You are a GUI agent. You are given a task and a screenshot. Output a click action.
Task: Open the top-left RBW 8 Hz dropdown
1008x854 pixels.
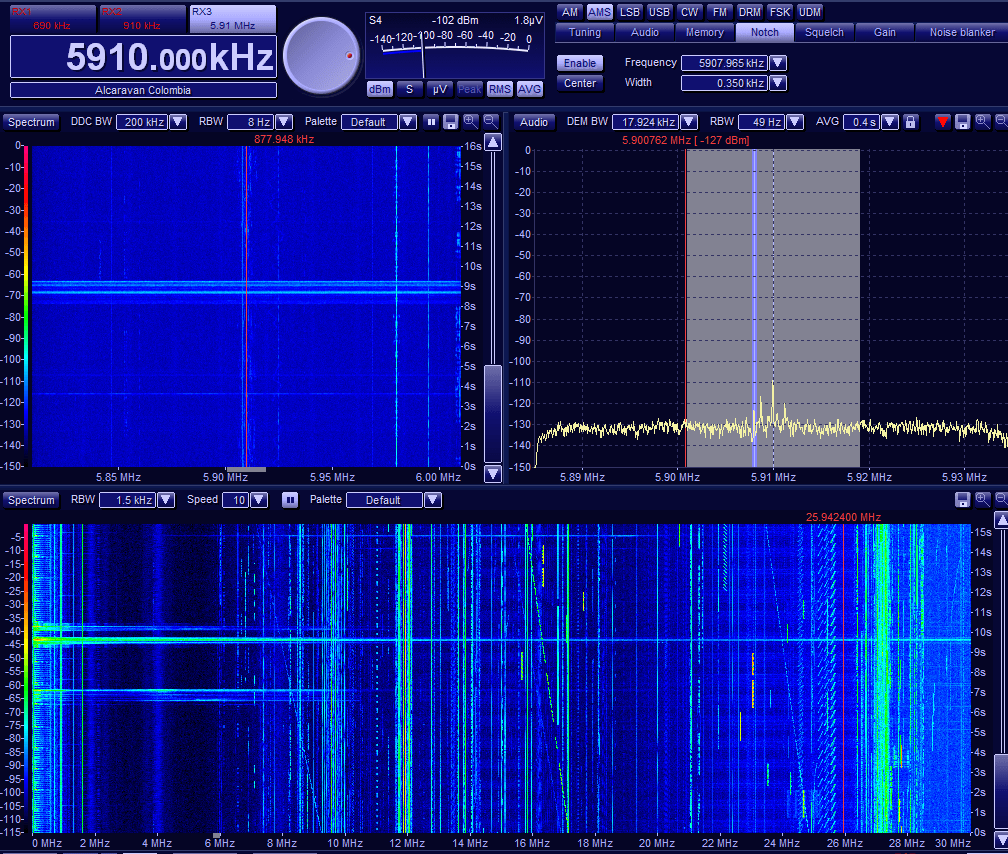(284, 122)
